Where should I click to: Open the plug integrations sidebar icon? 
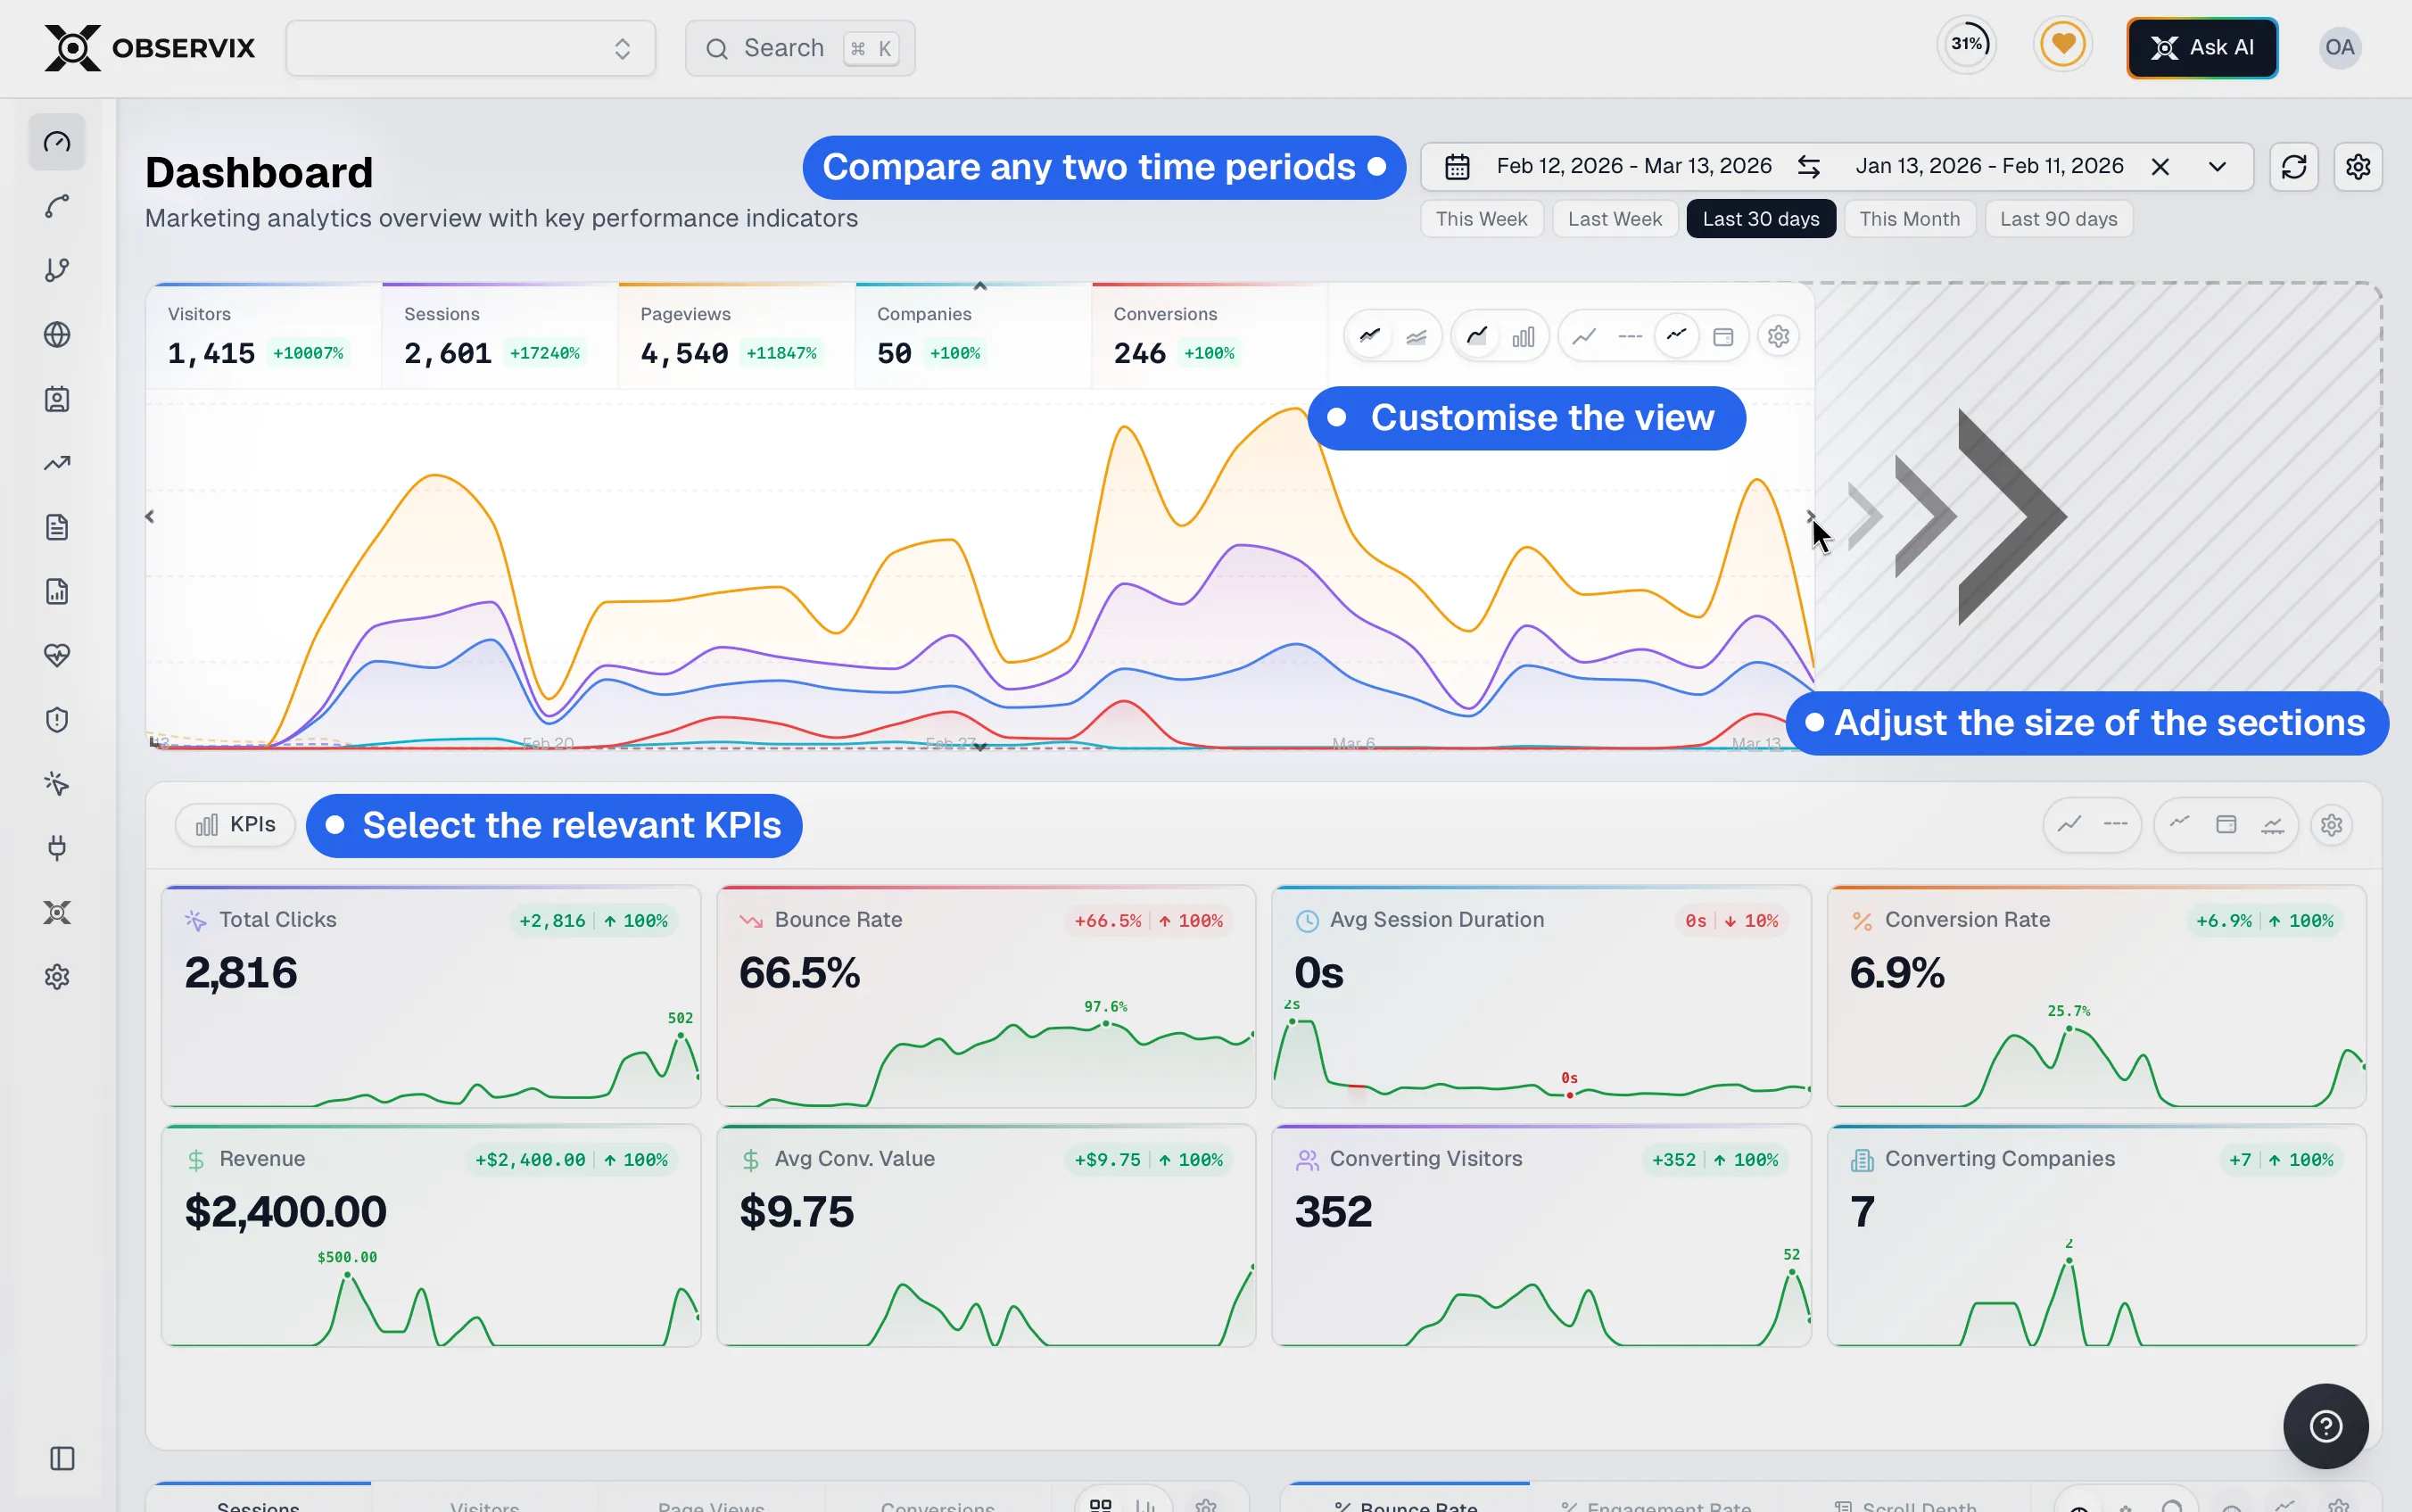coord(57,848)
